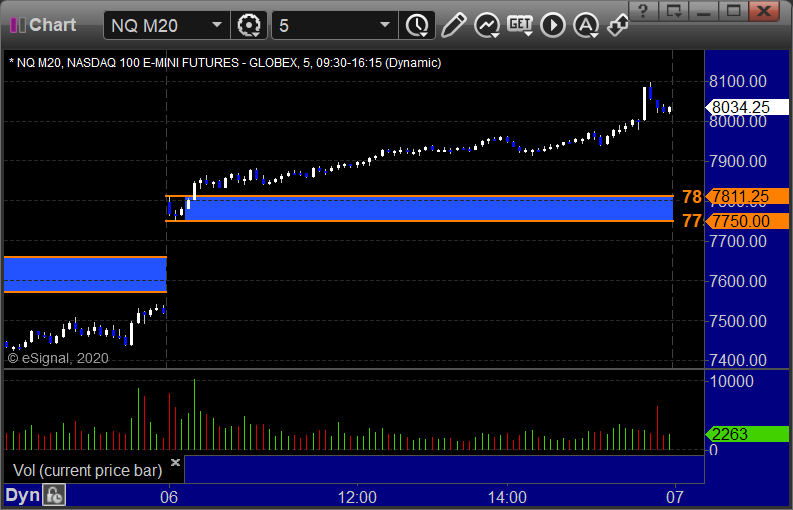Select the blue shaded zone between 7750 and 7811
Viewport: 793px width, 510px height.
(x=429, y=209)
